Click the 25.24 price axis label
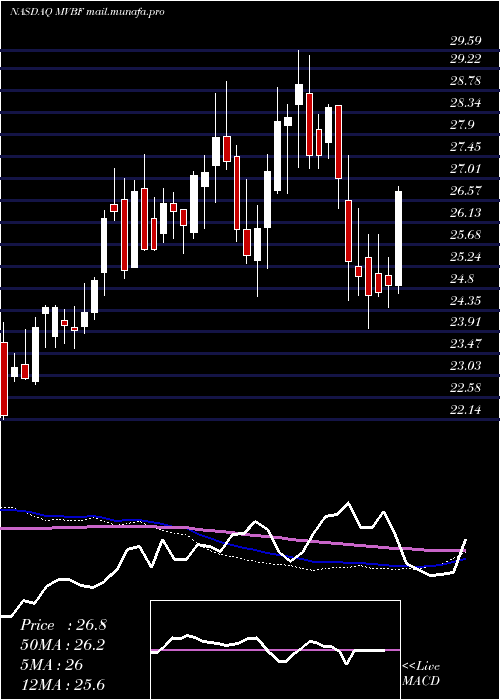Screen dimensions: 500x700 pos(466,256)
